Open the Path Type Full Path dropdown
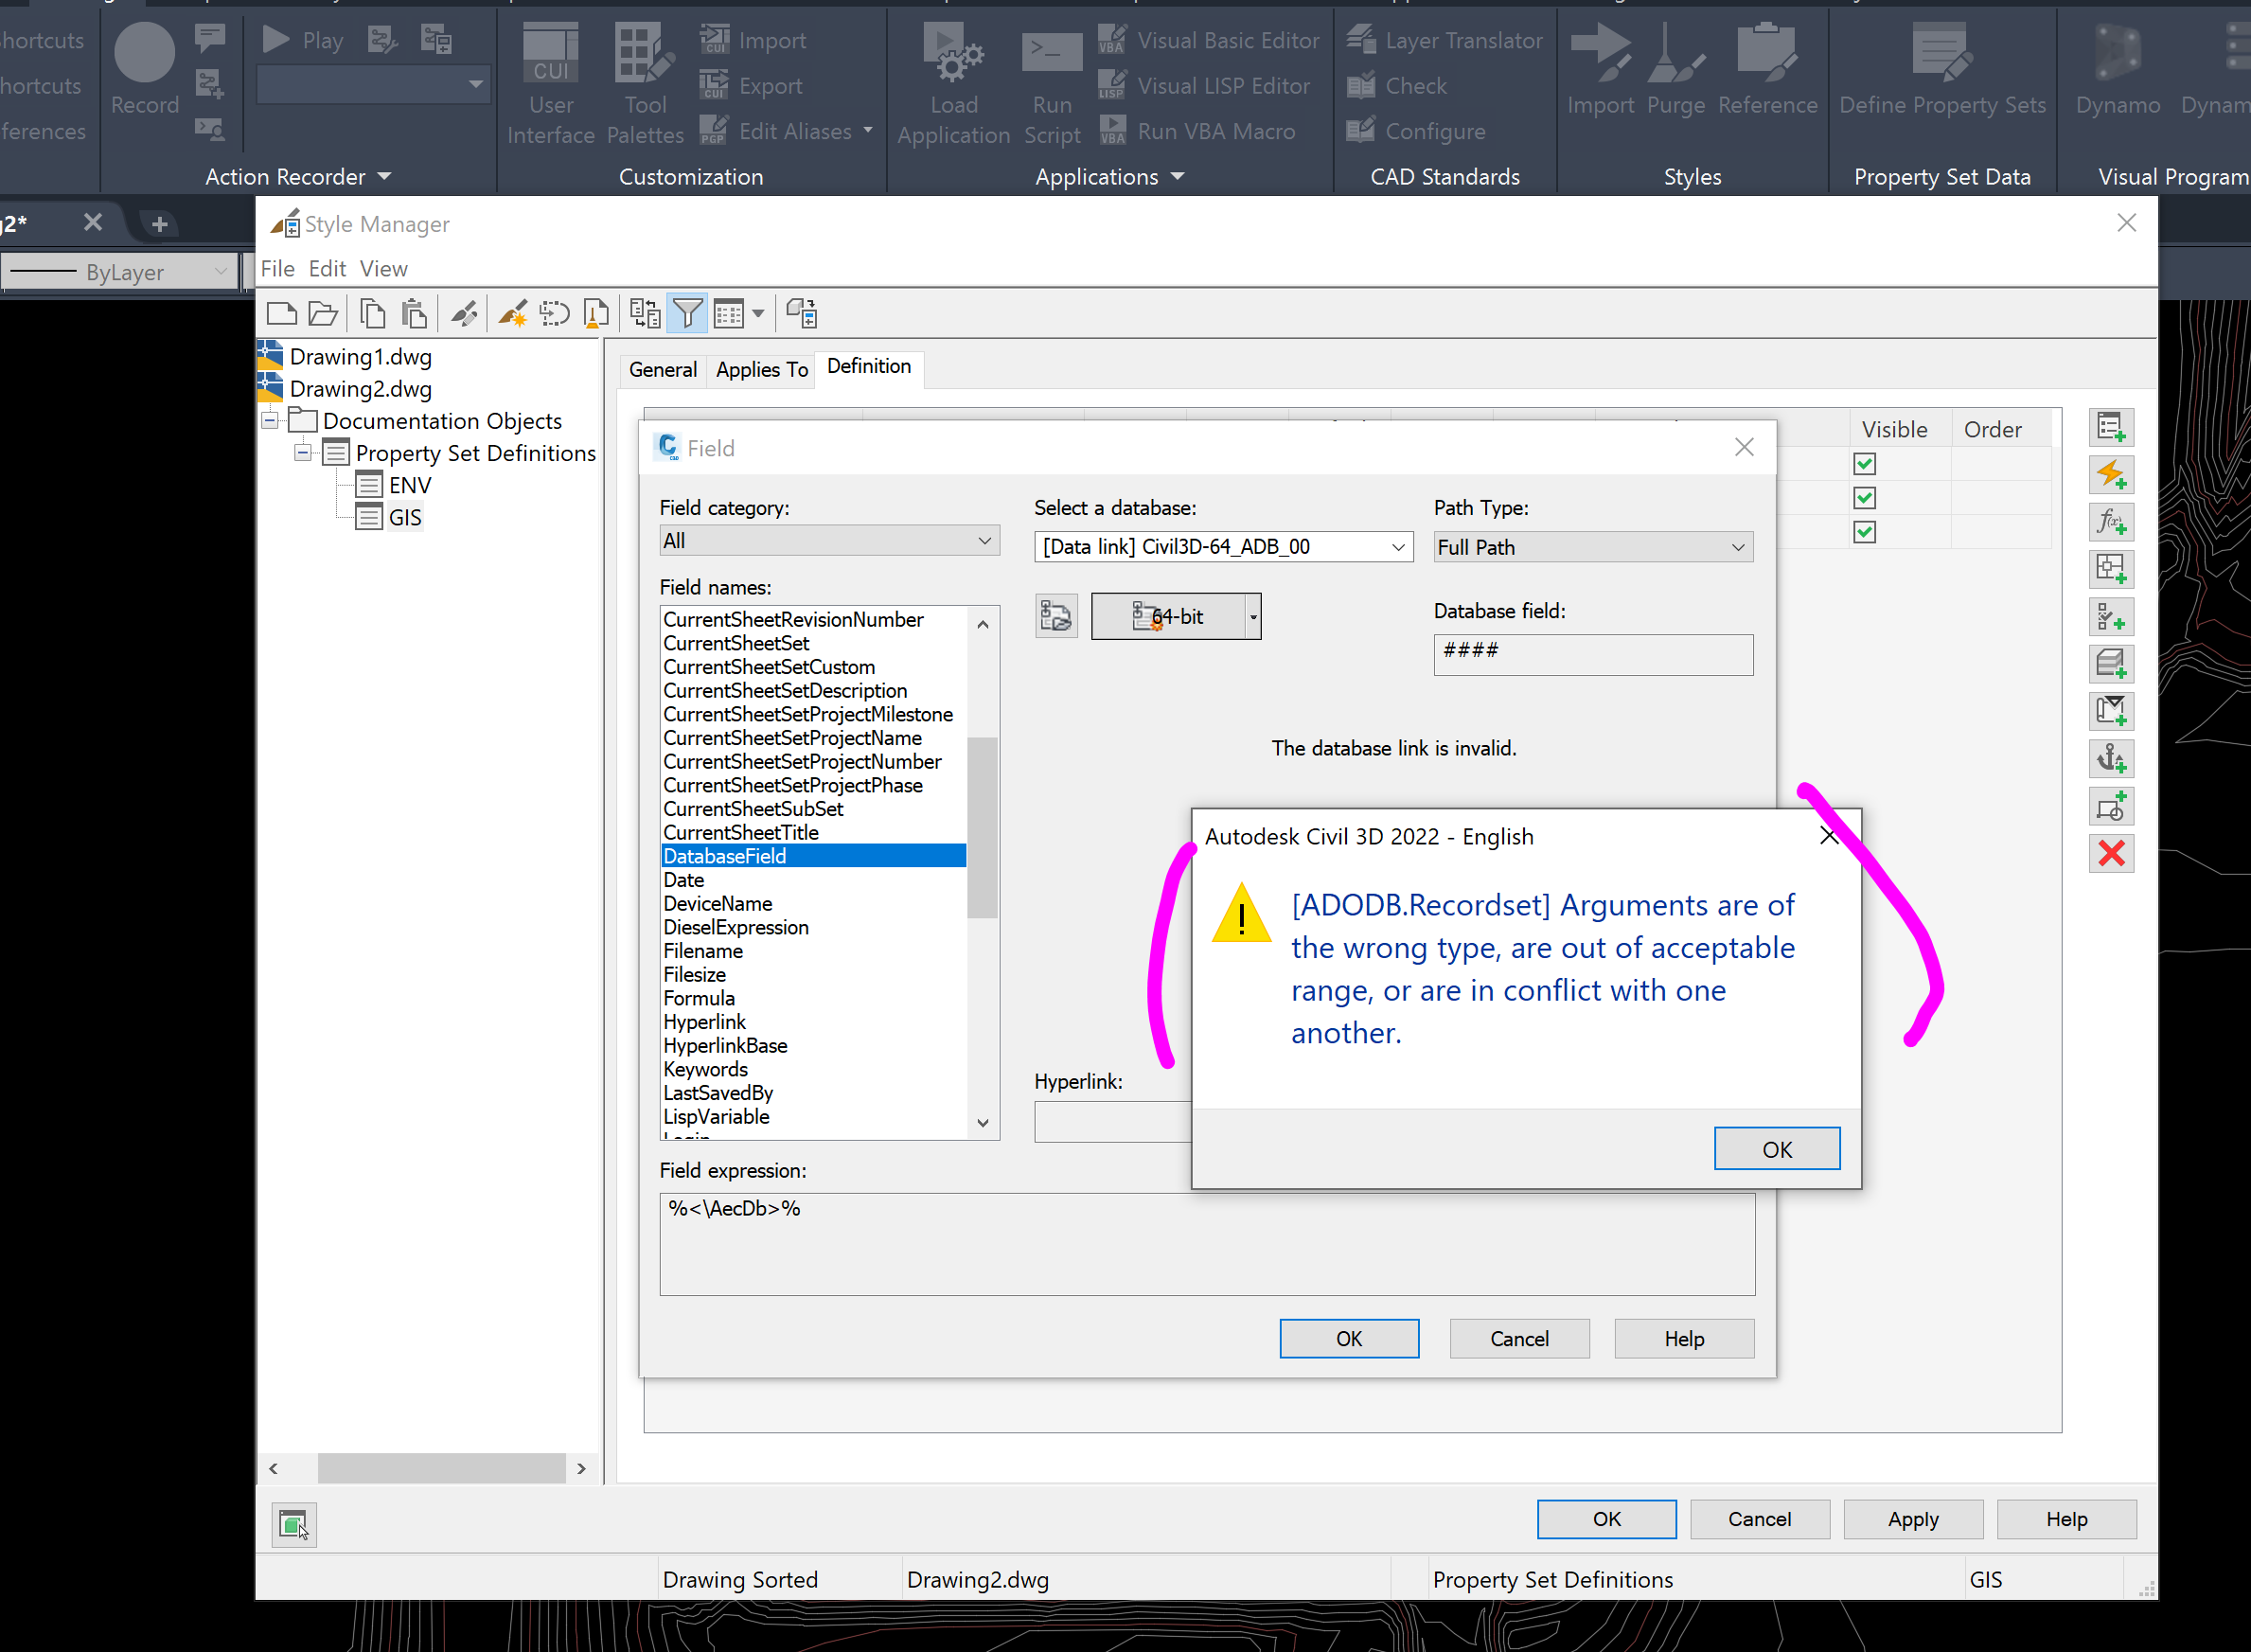Image resolution: width=2251 pixels, height=1652 pixels. point(1593,547)
